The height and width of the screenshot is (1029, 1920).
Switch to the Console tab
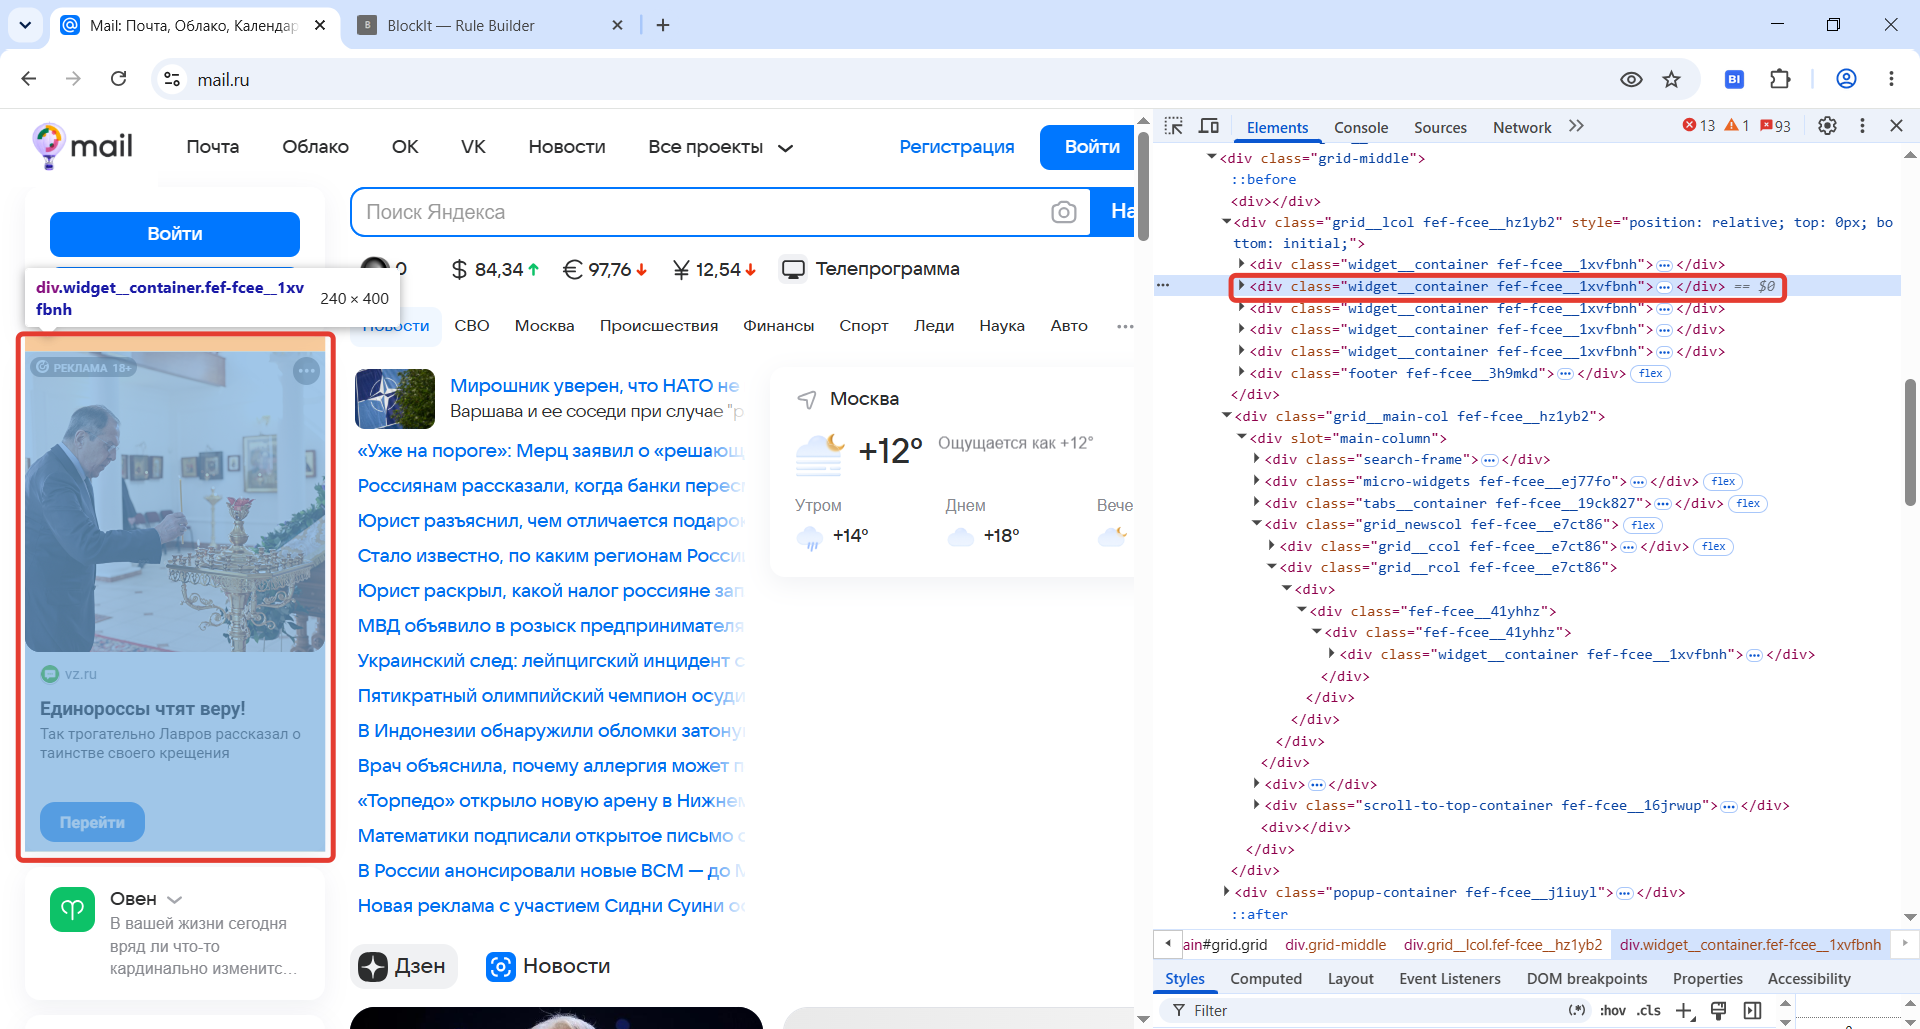point(1361,127)
